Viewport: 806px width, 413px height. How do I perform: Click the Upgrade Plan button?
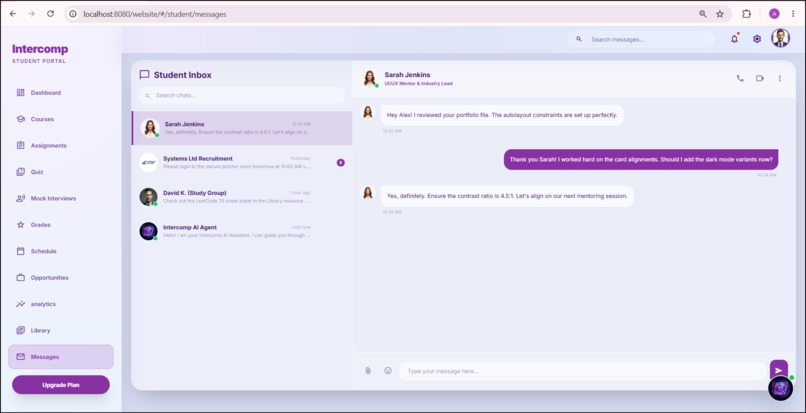point(61,385)
